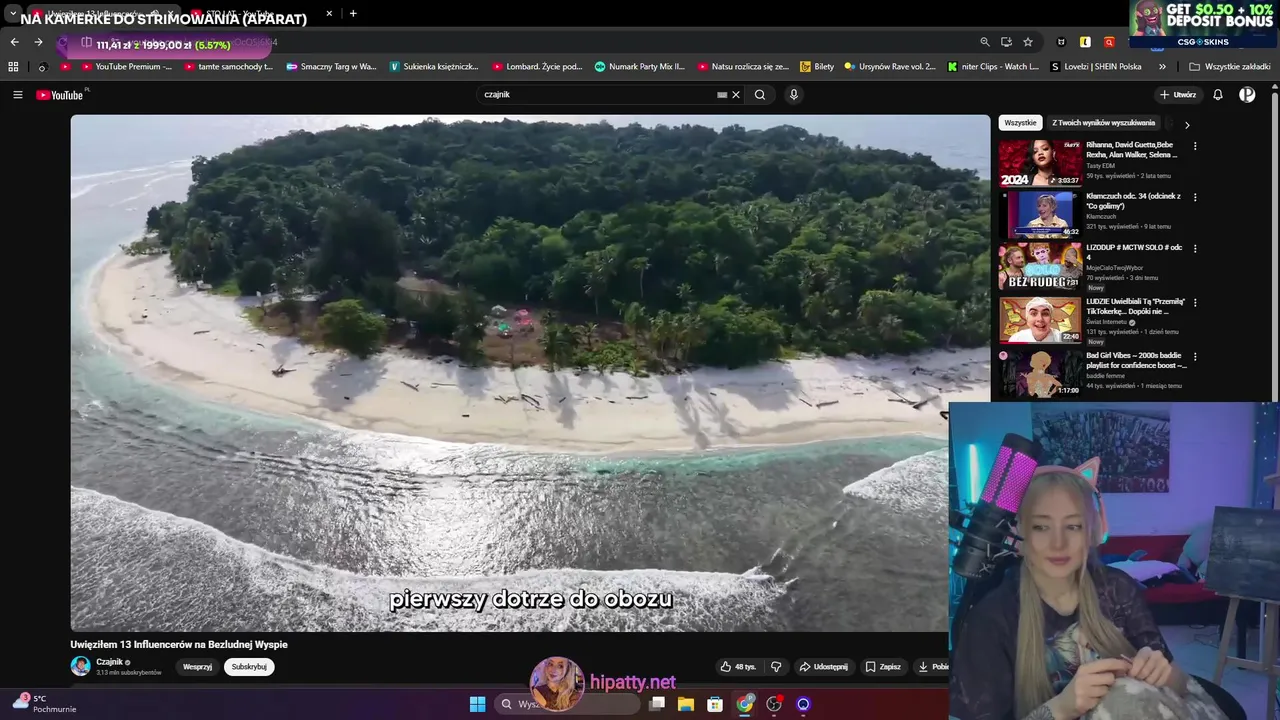Play the Bad Girl Vibes playlist thumbnail

pyautogui.click(x=1040, y=373)
